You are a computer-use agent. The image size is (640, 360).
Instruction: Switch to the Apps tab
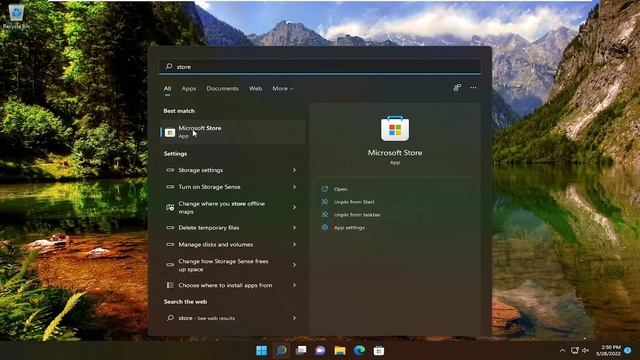coord(189,89)
